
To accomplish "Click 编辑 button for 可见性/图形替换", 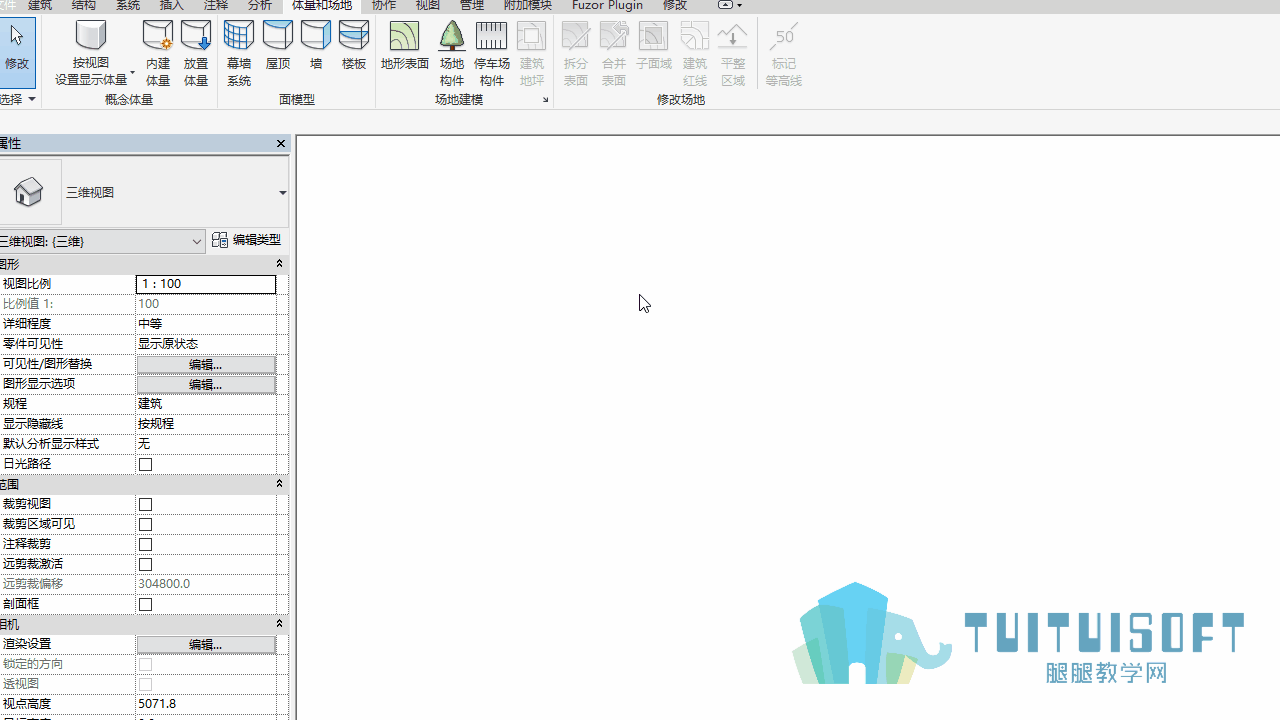I will click(x=206, y=364).
